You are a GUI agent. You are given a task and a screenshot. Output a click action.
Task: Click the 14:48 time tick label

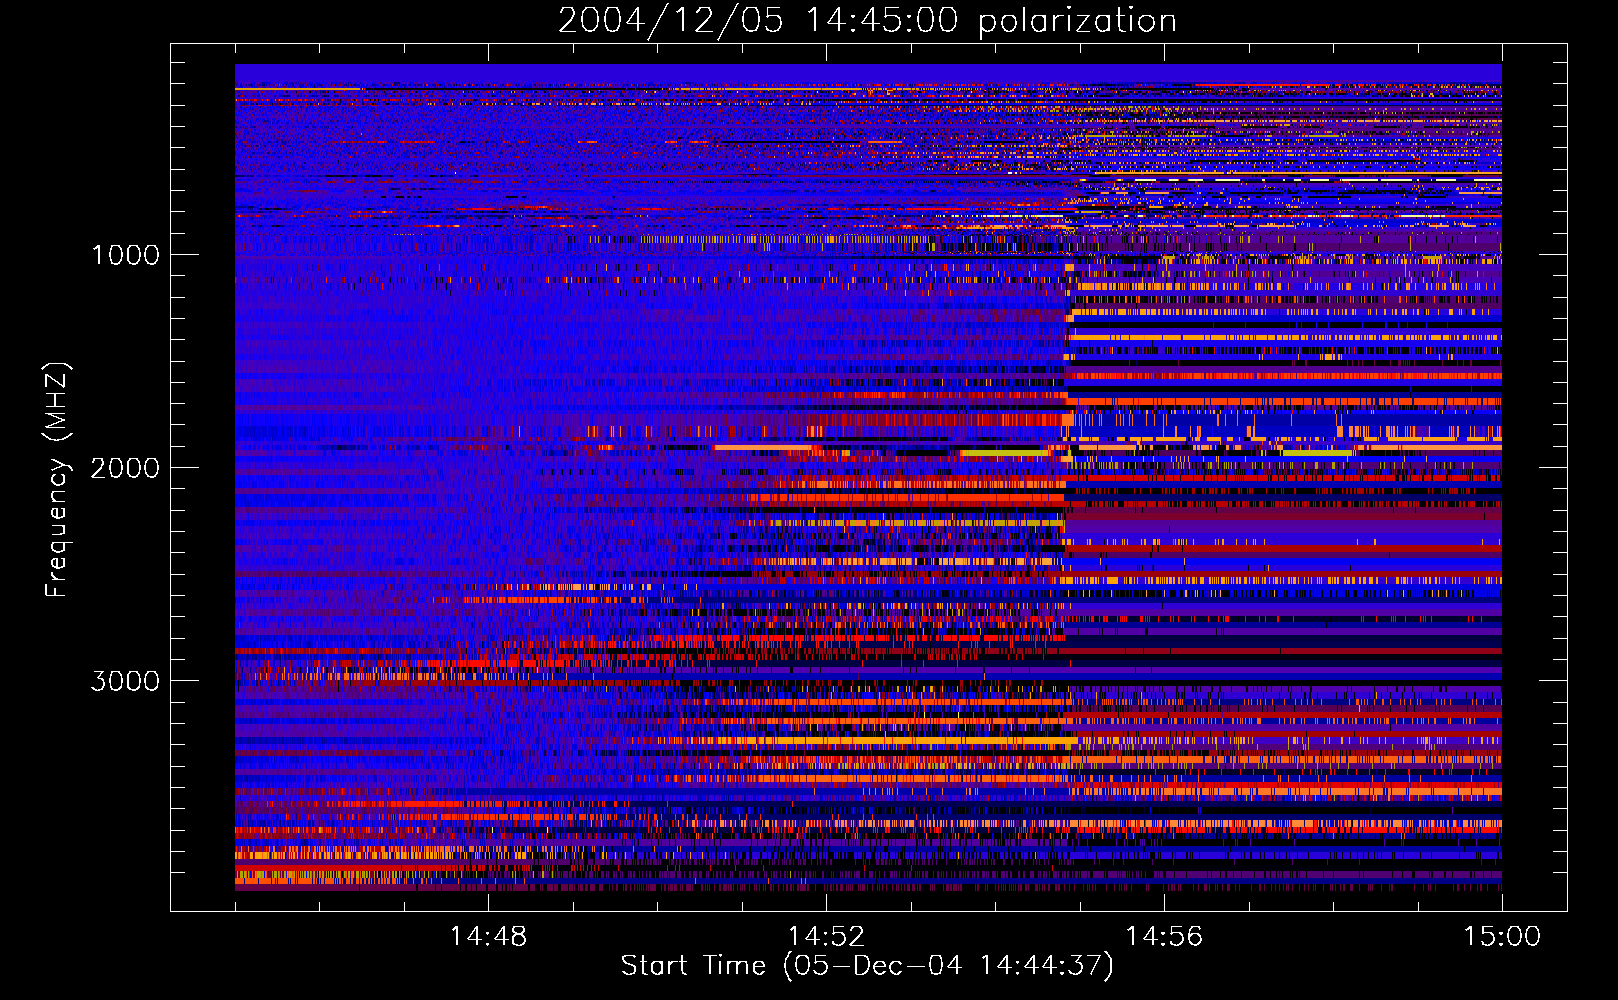[488, 937]
